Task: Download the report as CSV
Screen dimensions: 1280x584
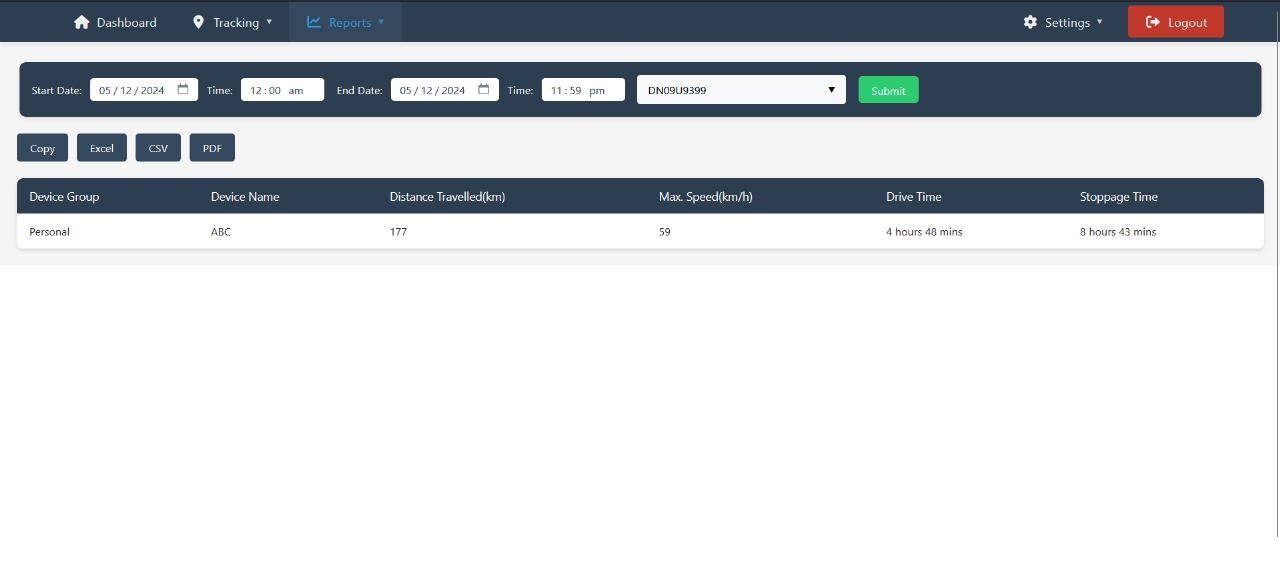Action: (158, 148)
